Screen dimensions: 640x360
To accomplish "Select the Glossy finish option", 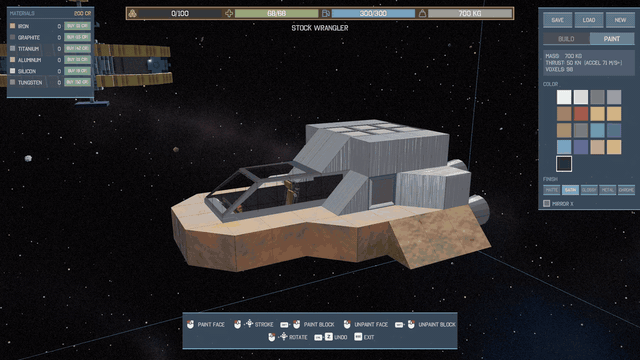I will coord(589,190).
